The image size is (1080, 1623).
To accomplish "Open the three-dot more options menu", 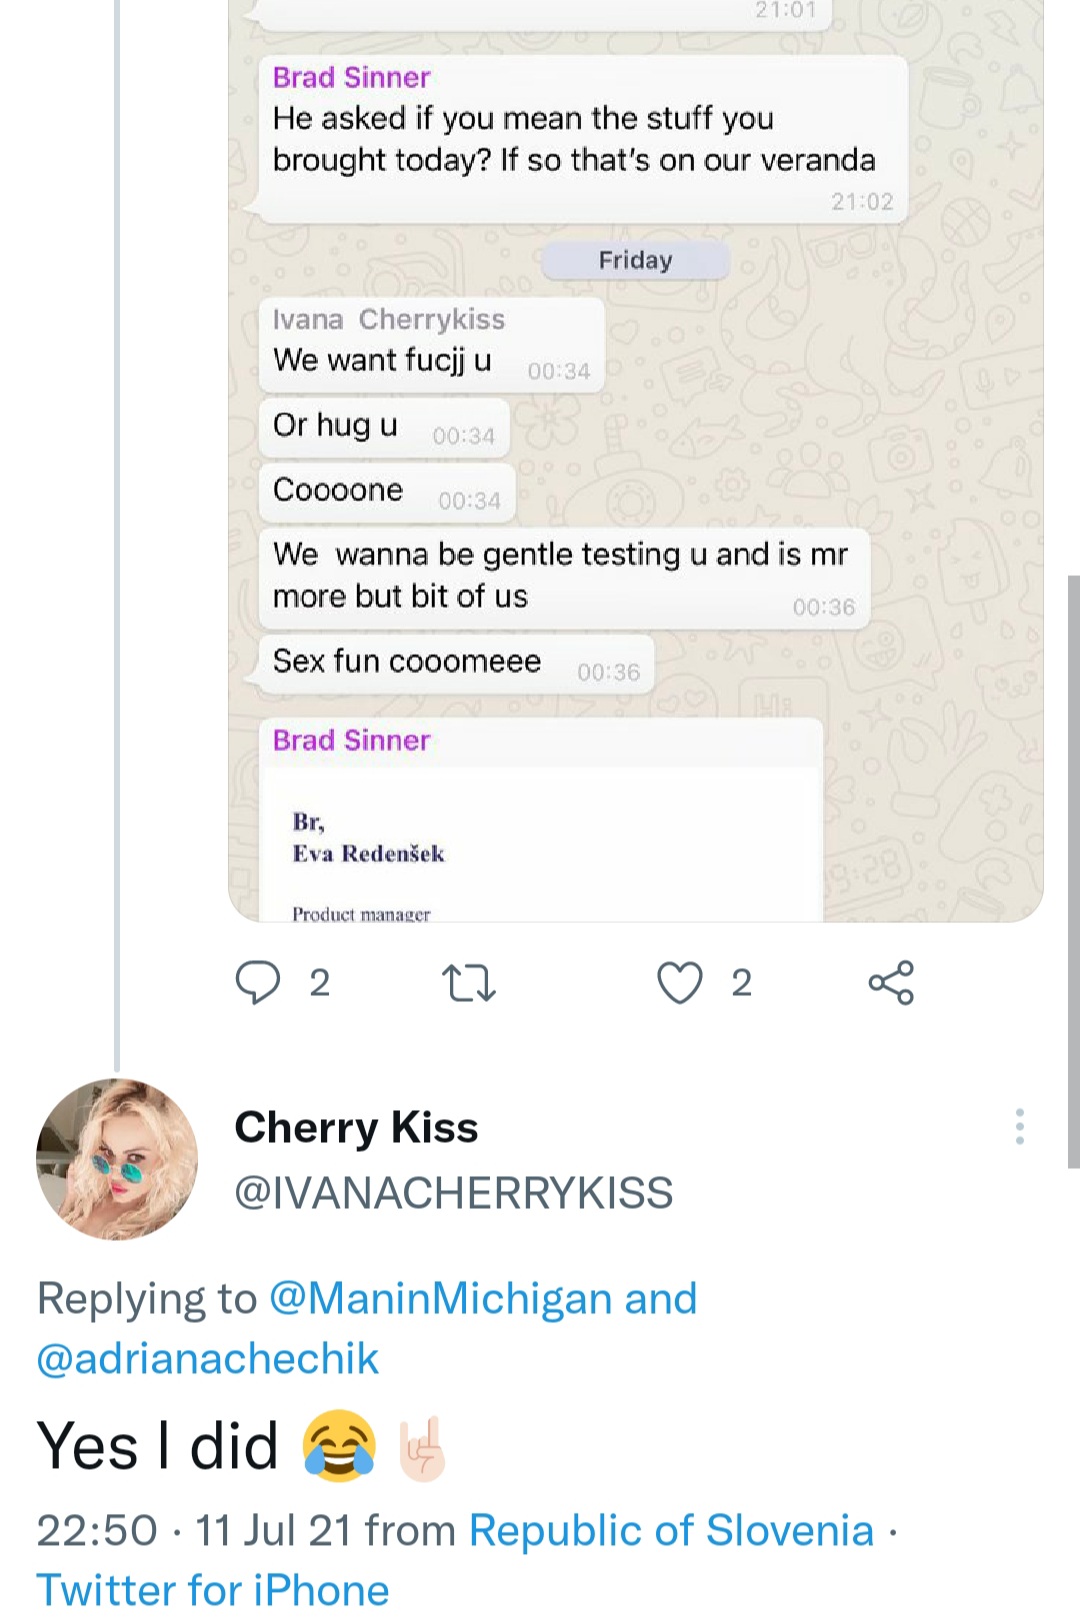I will click(x=1019, y=1126).
